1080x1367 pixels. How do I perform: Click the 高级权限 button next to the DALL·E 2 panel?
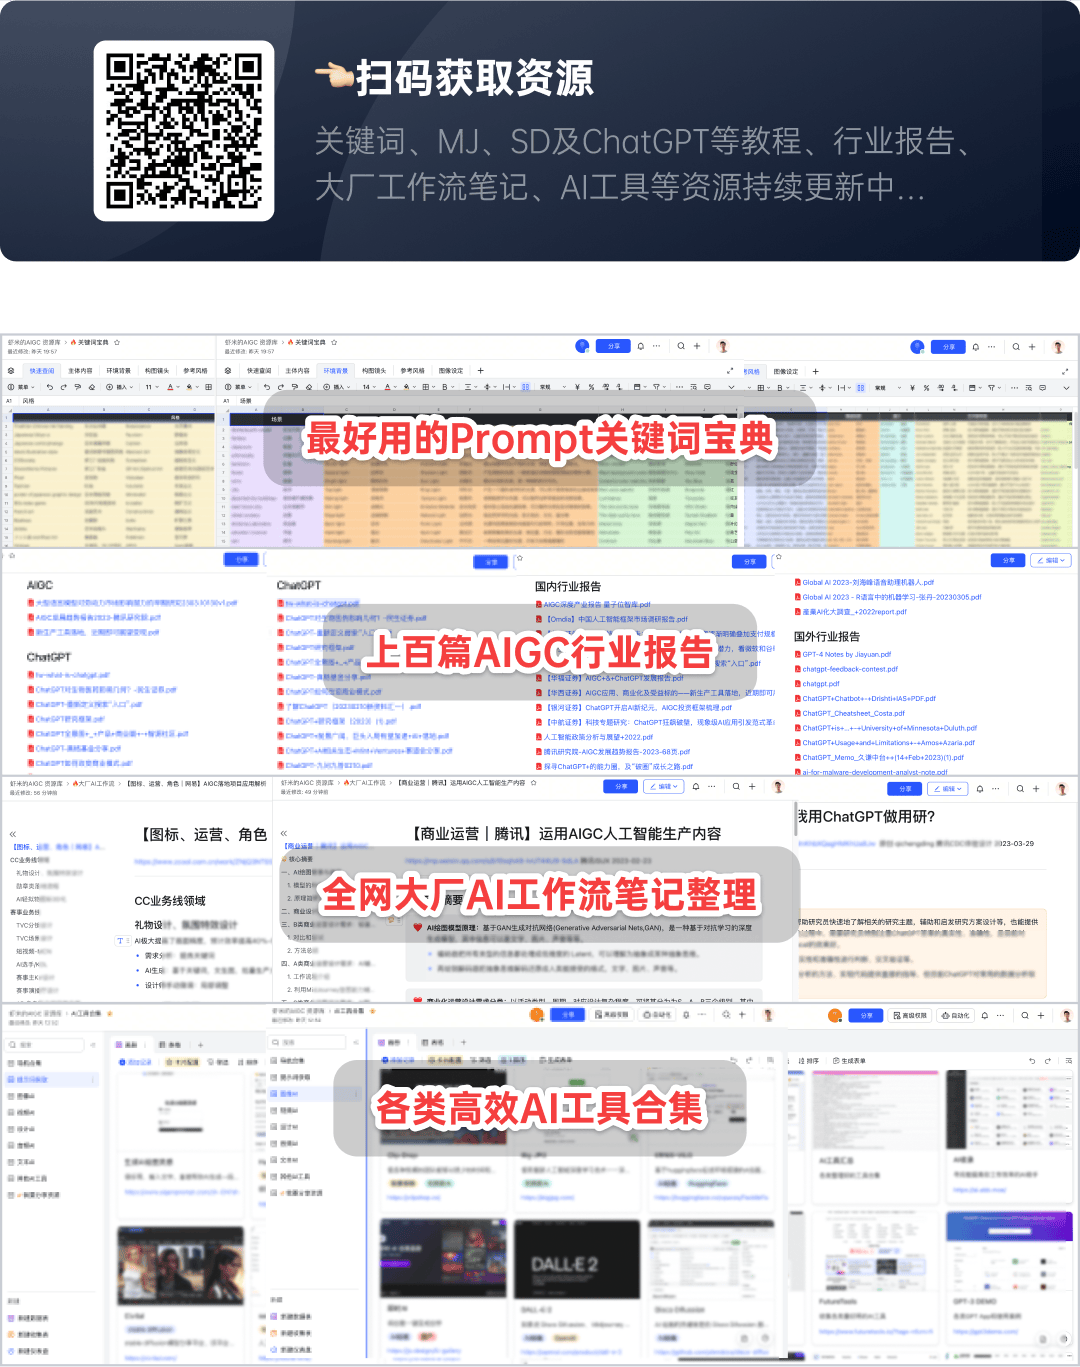pyautogui.click(x=611, y=1014)
